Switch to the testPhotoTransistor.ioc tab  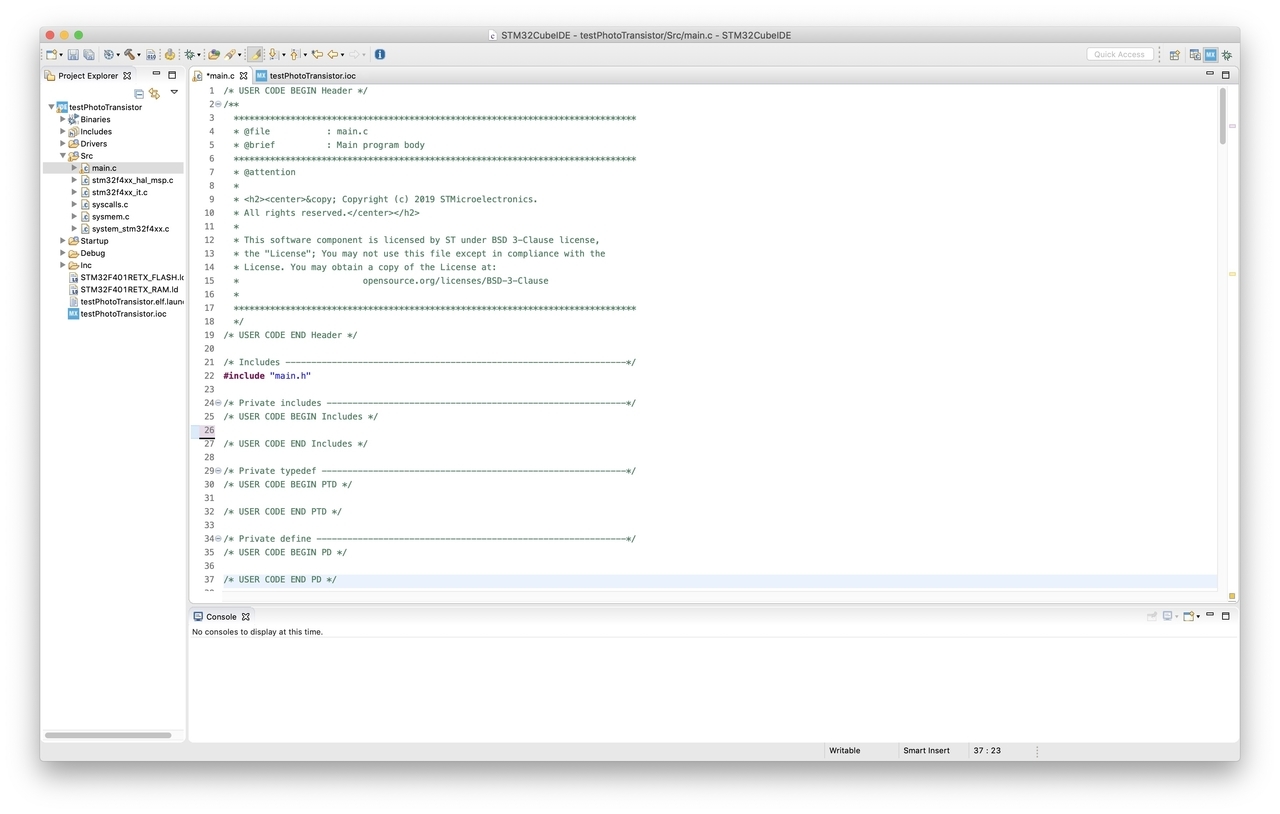click(306, 76)
